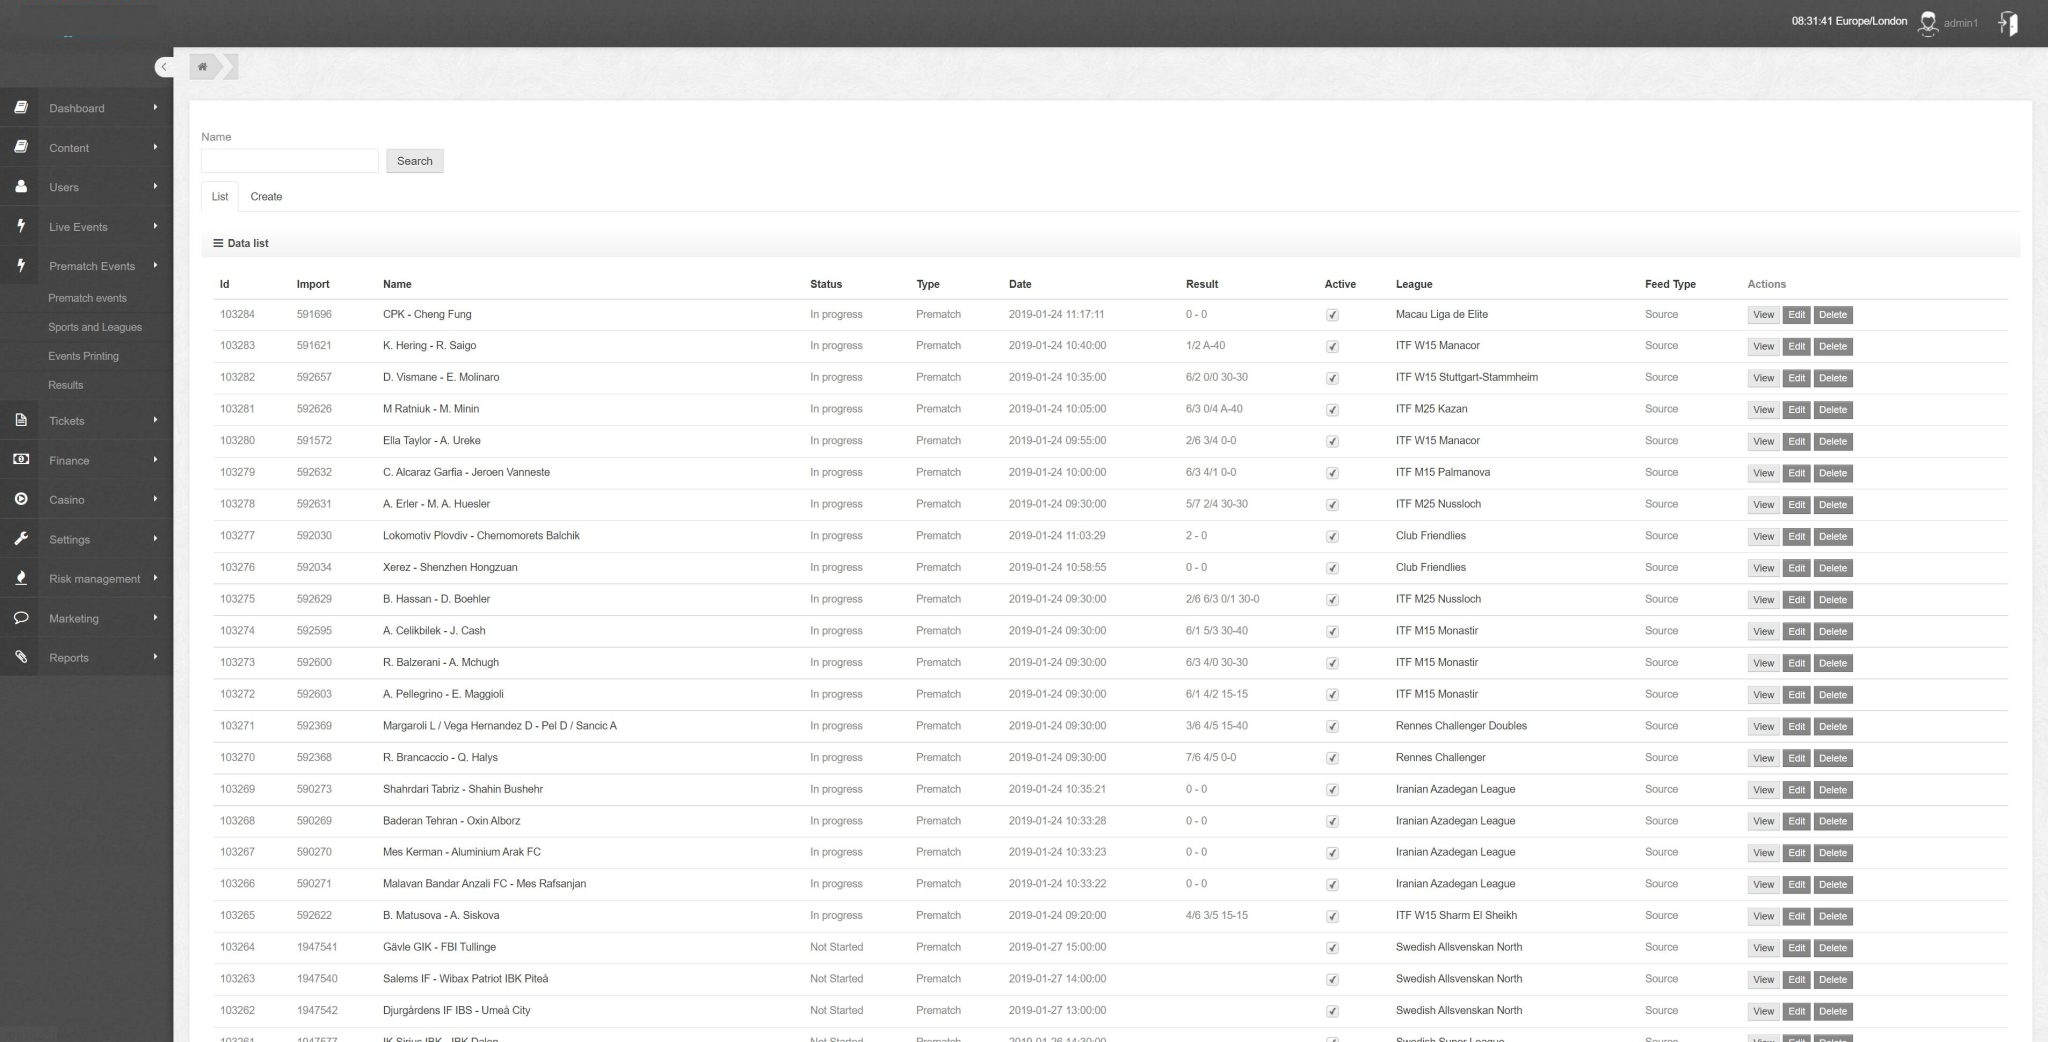
Task: Click the Tickets document icon
Action: [20, 420]
